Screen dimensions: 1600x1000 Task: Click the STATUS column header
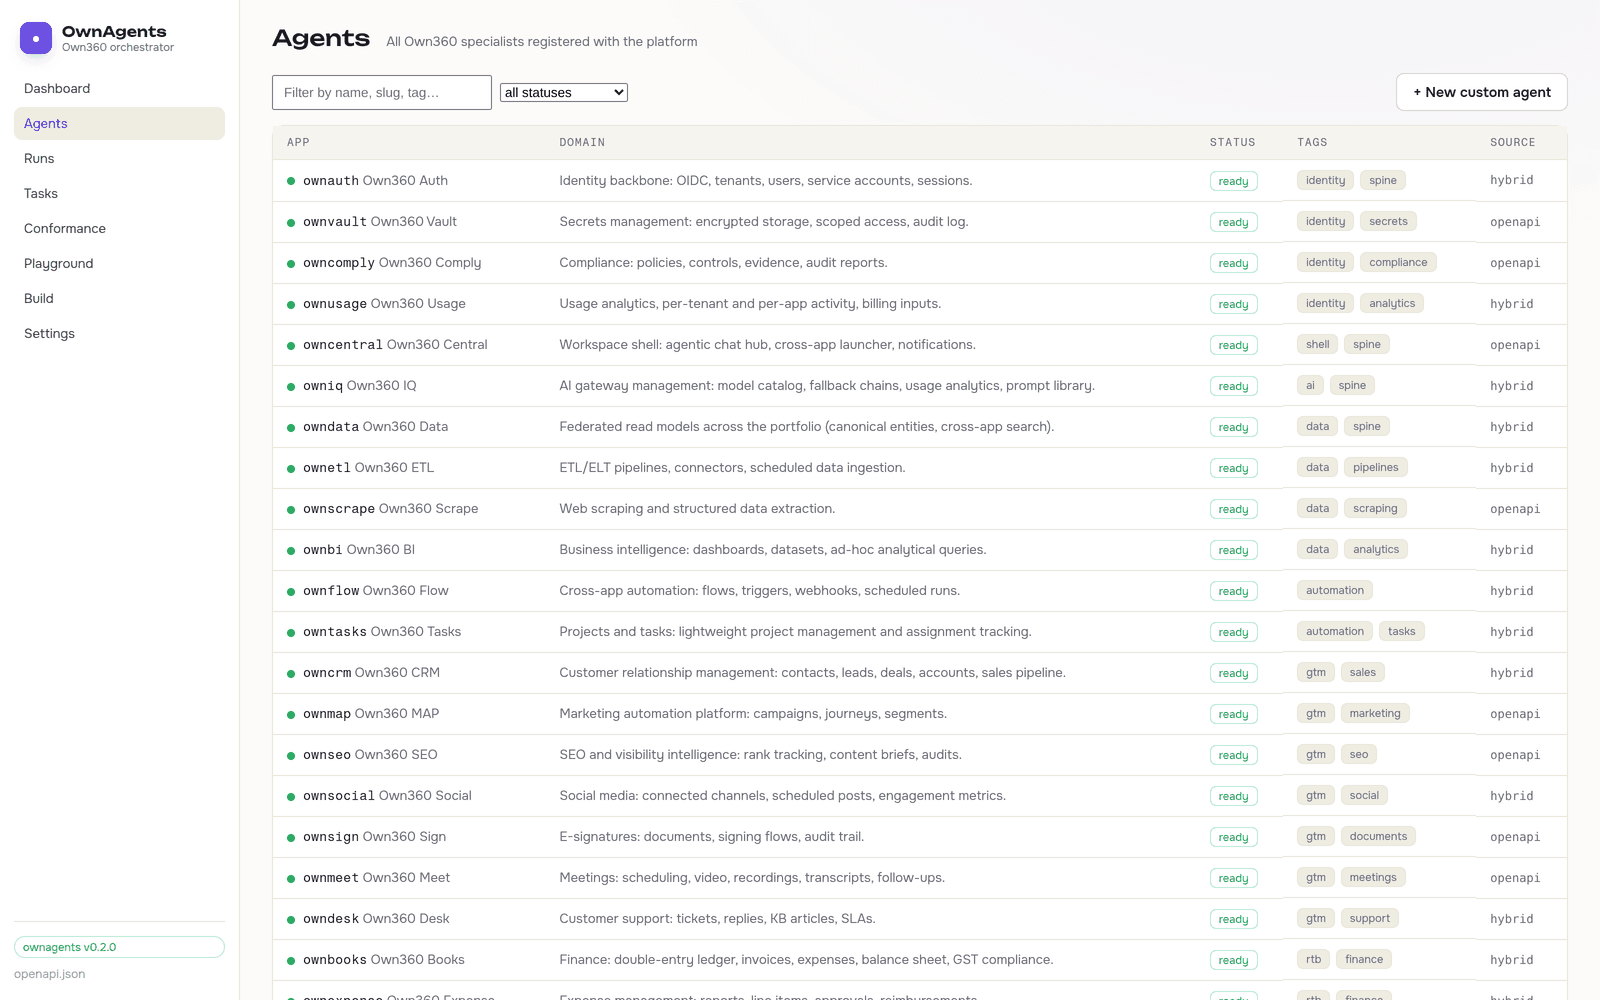tap(1232, 143)
